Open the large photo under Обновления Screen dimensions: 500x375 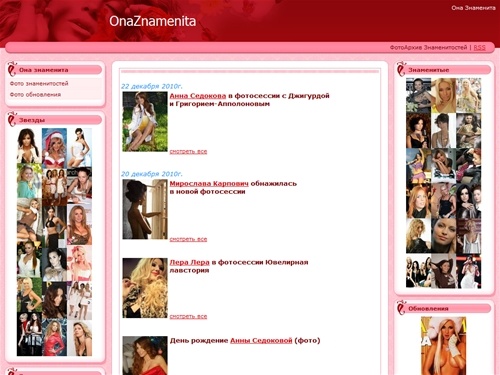click(x=443, y=346)
